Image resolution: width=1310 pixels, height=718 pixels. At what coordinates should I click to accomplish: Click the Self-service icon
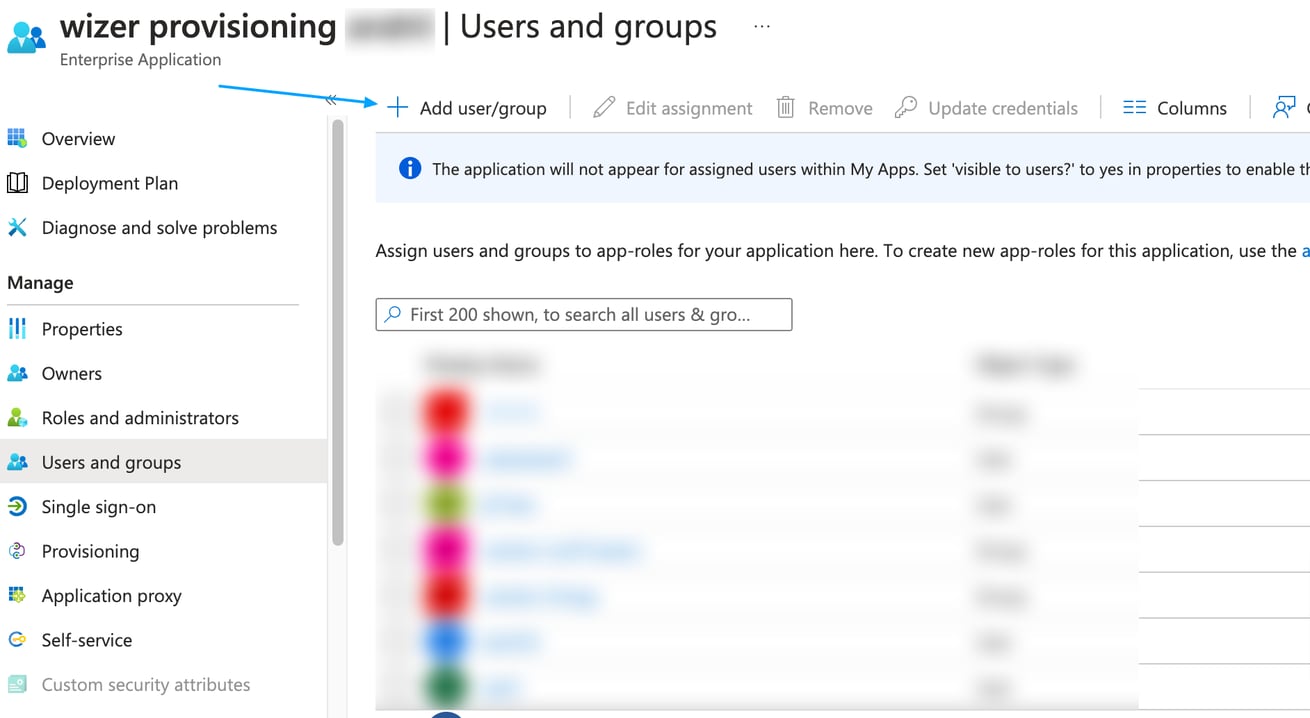[17, 639]
